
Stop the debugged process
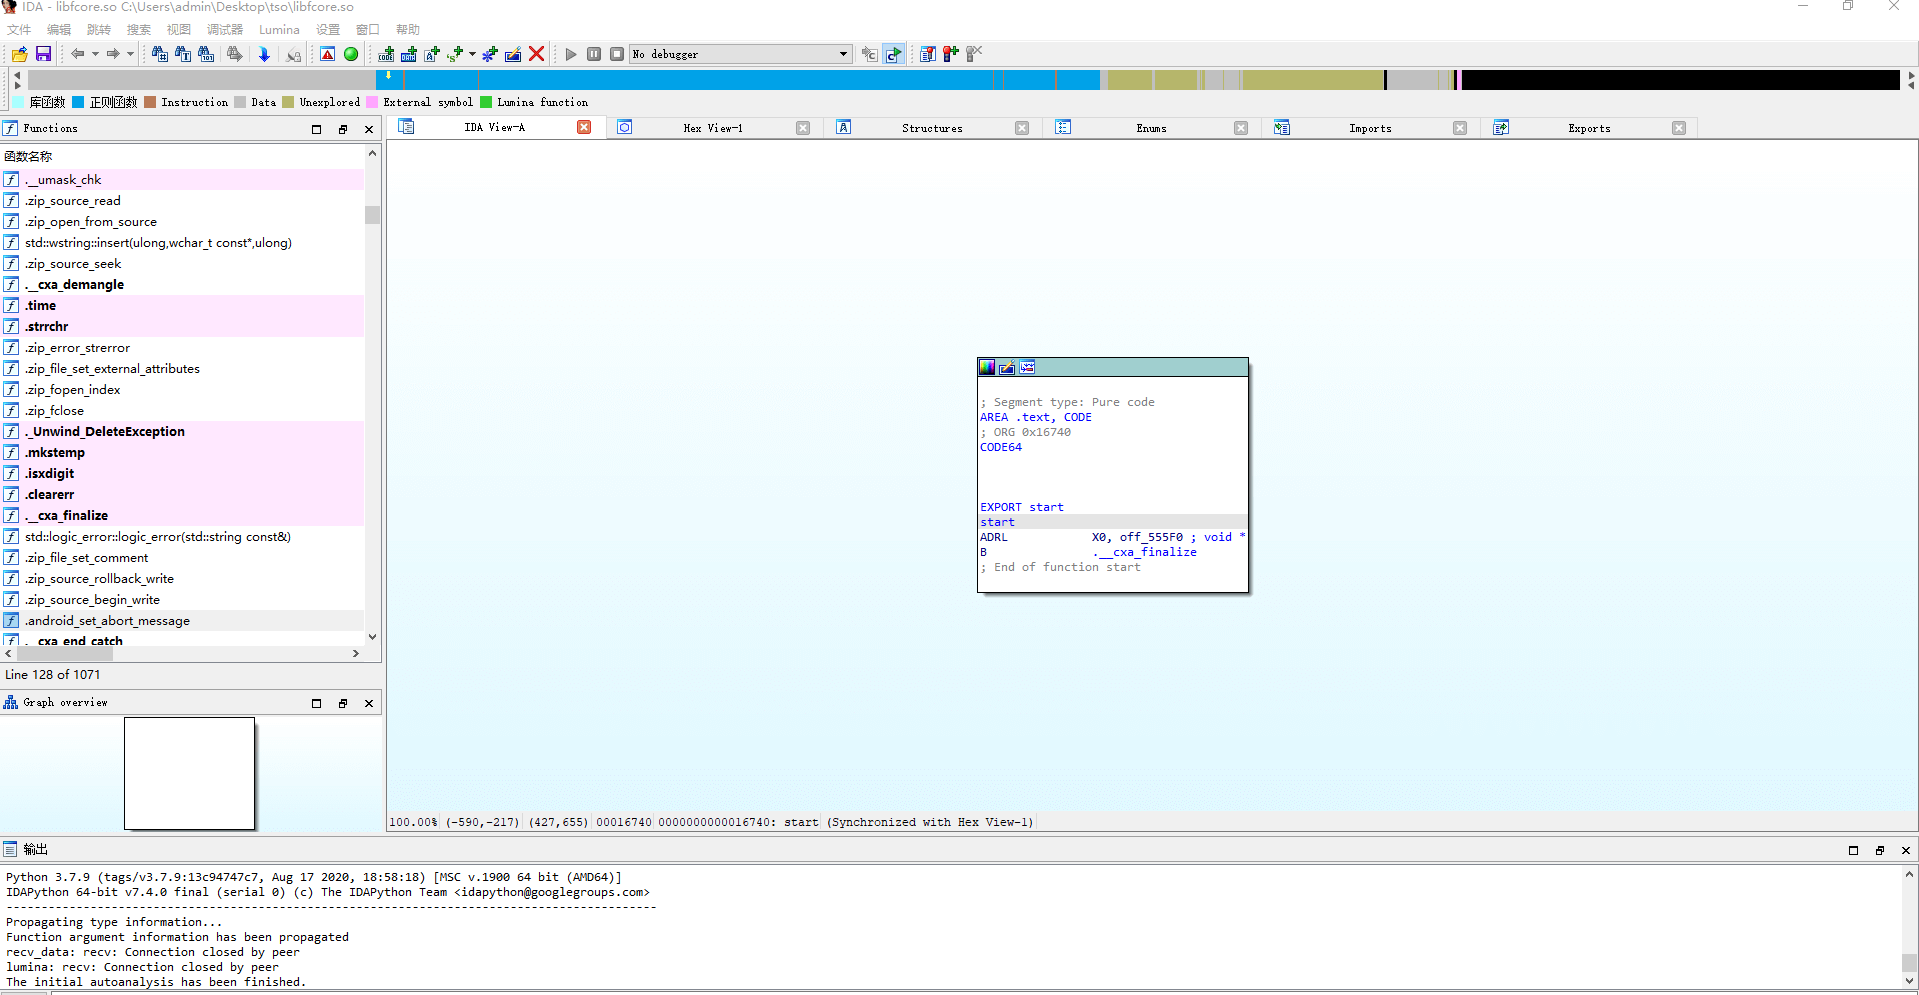(617, 54)
